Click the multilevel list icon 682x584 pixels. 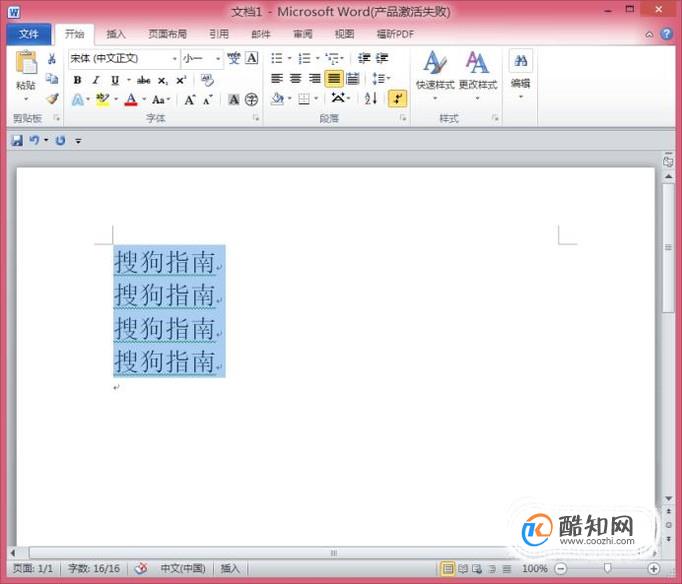[x=333, y=58]
